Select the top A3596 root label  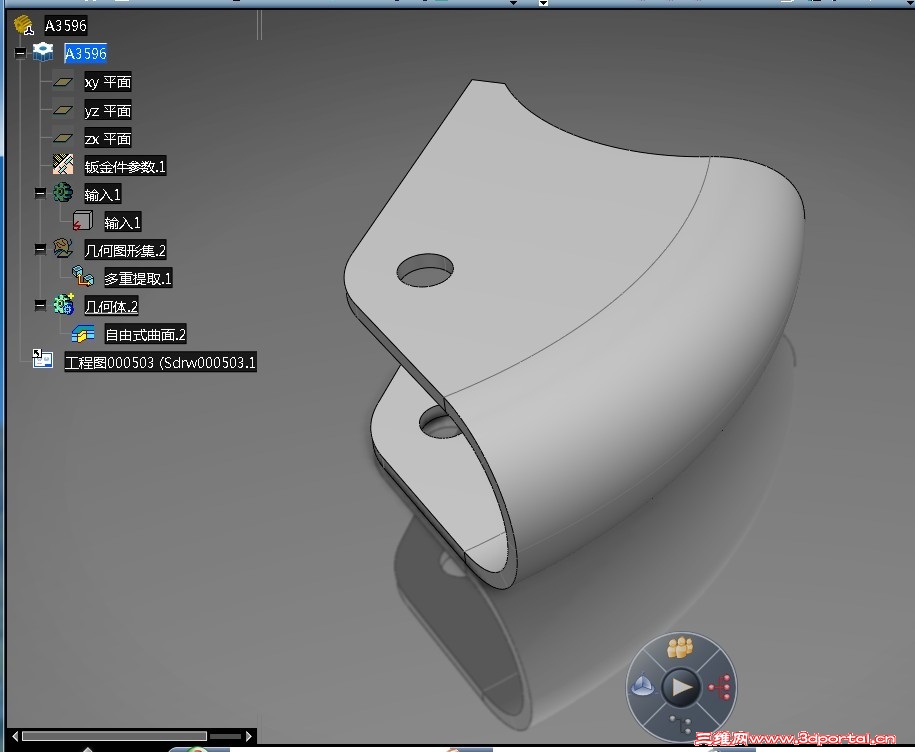[x=65, y=26]
